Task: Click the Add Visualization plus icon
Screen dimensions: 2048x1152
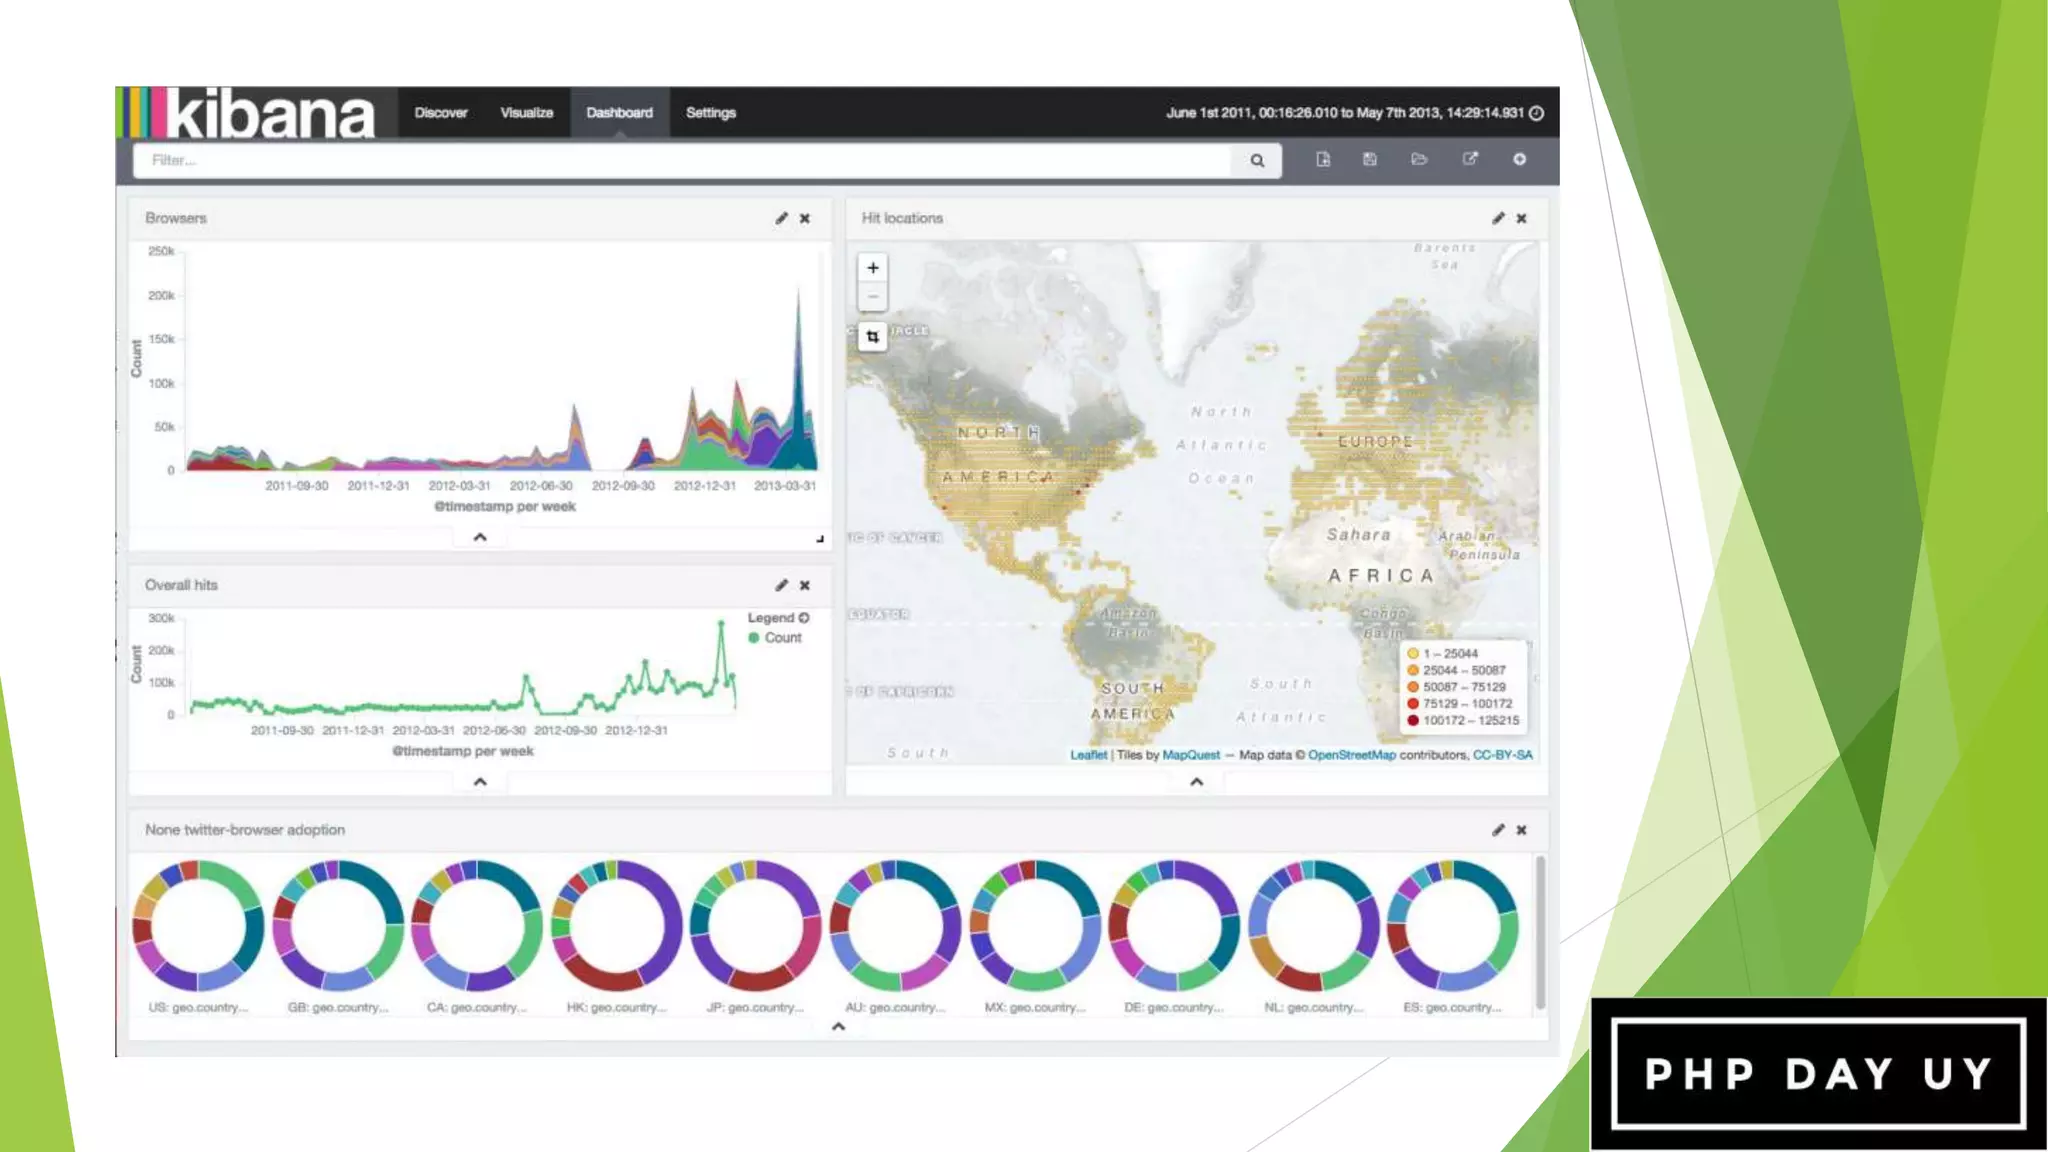Action: 1519,159
